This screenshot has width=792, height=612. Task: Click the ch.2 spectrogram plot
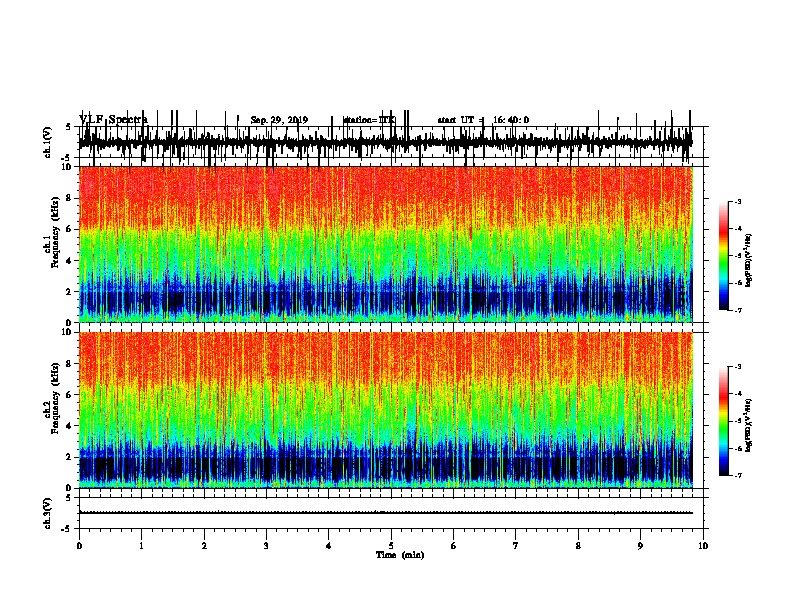(x=385, y=410)
